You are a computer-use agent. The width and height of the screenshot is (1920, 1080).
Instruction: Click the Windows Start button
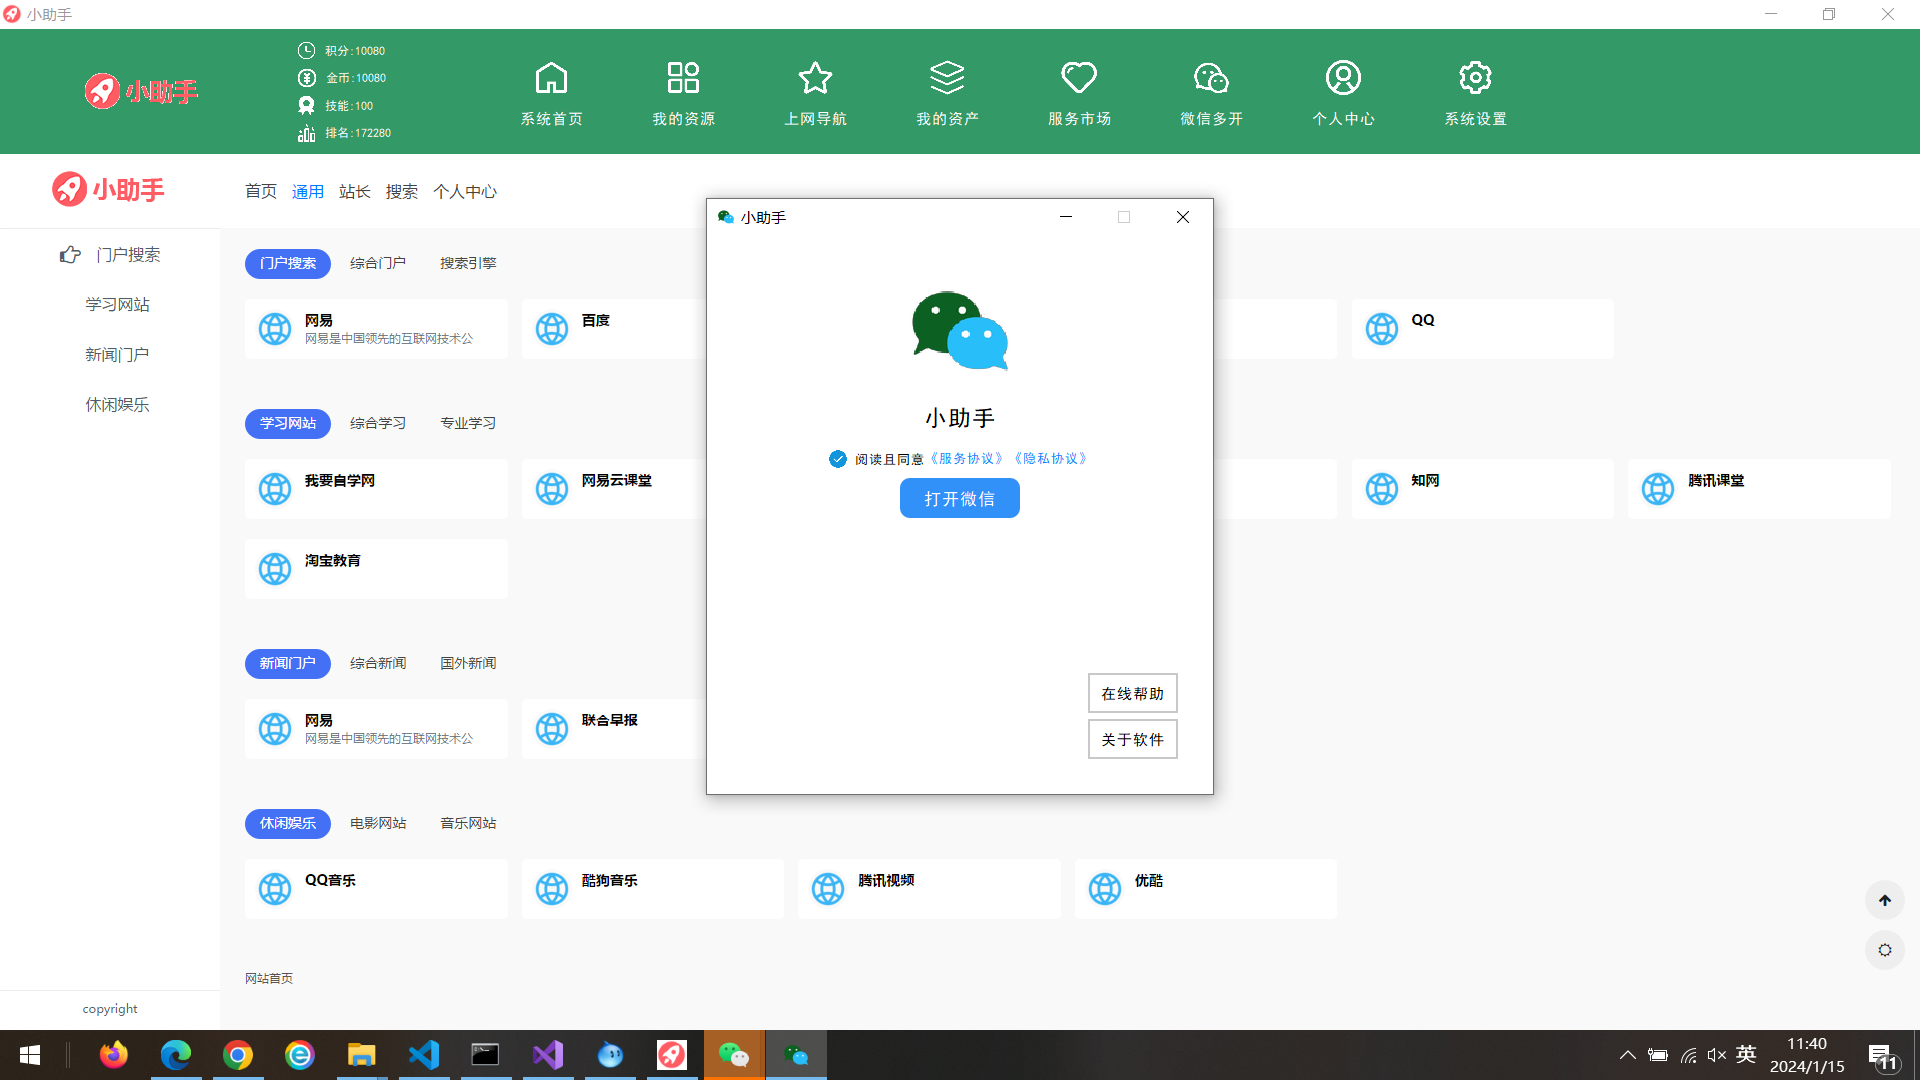pyautogui.click(x=30, y=1055)
